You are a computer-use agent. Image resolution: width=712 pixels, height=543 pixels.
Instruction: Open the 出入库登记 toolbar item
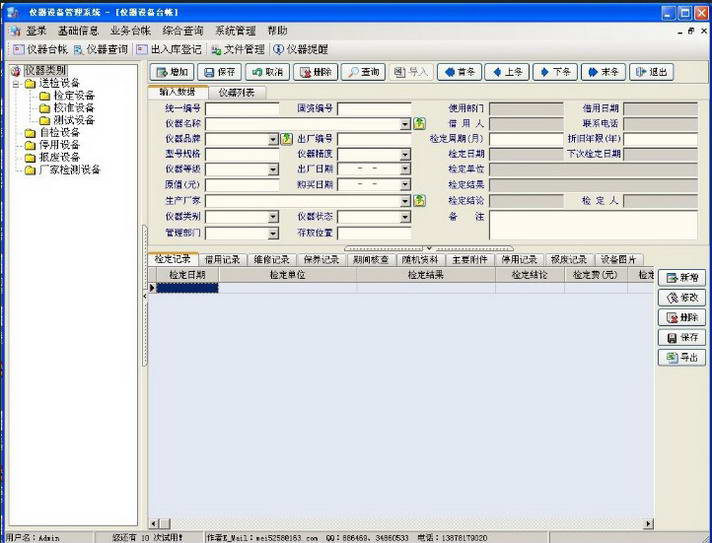[170, 48]
